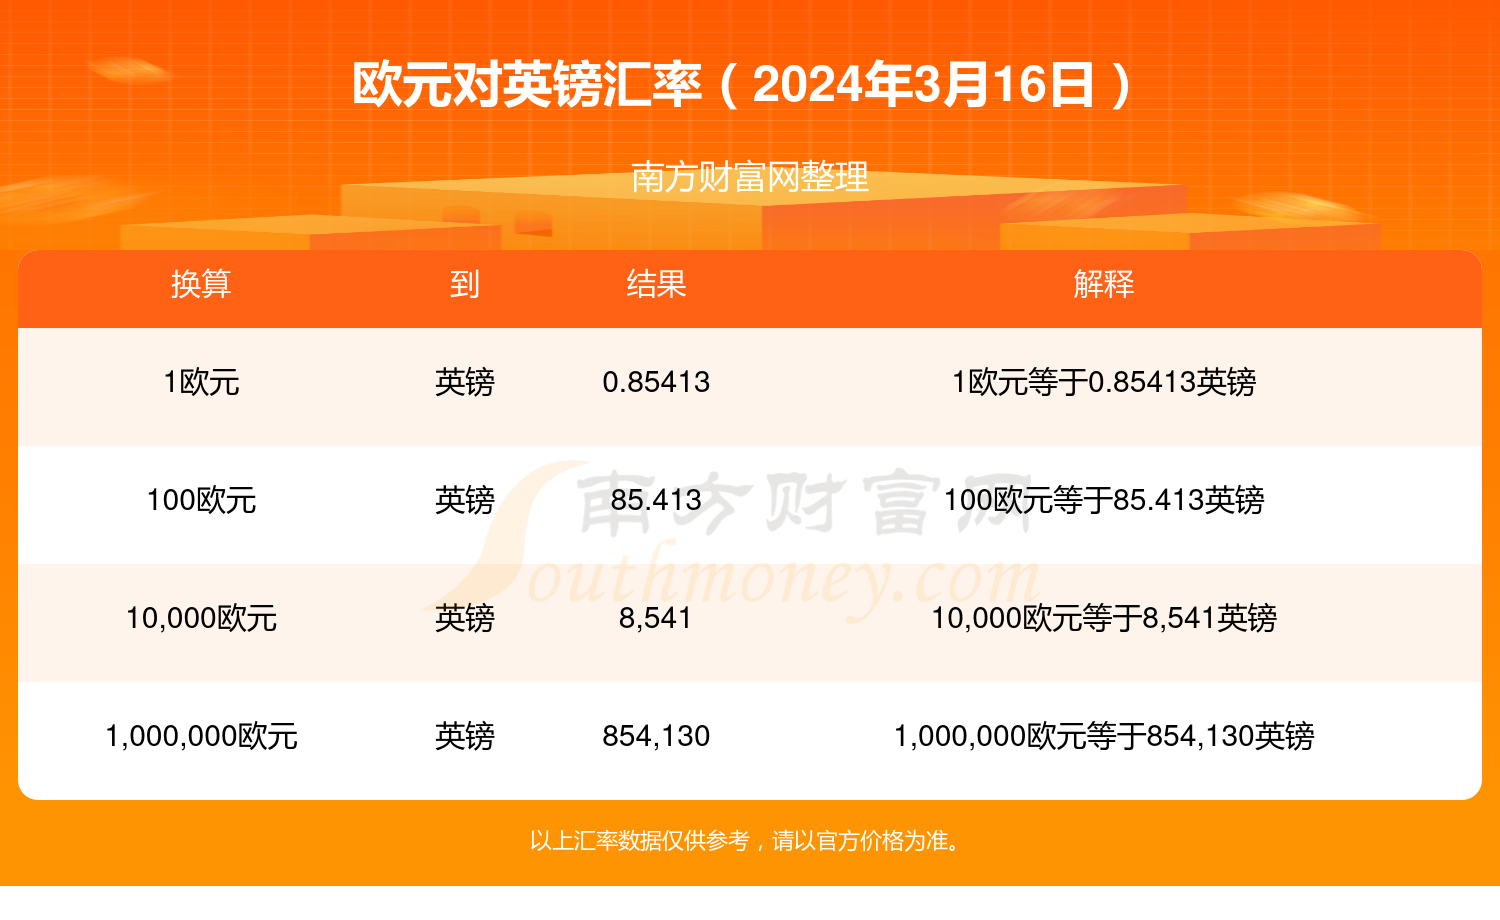Viewport: 1500px width, 920px height.
Task: Click the result value 0.85413
Action: tap(656, 382)
